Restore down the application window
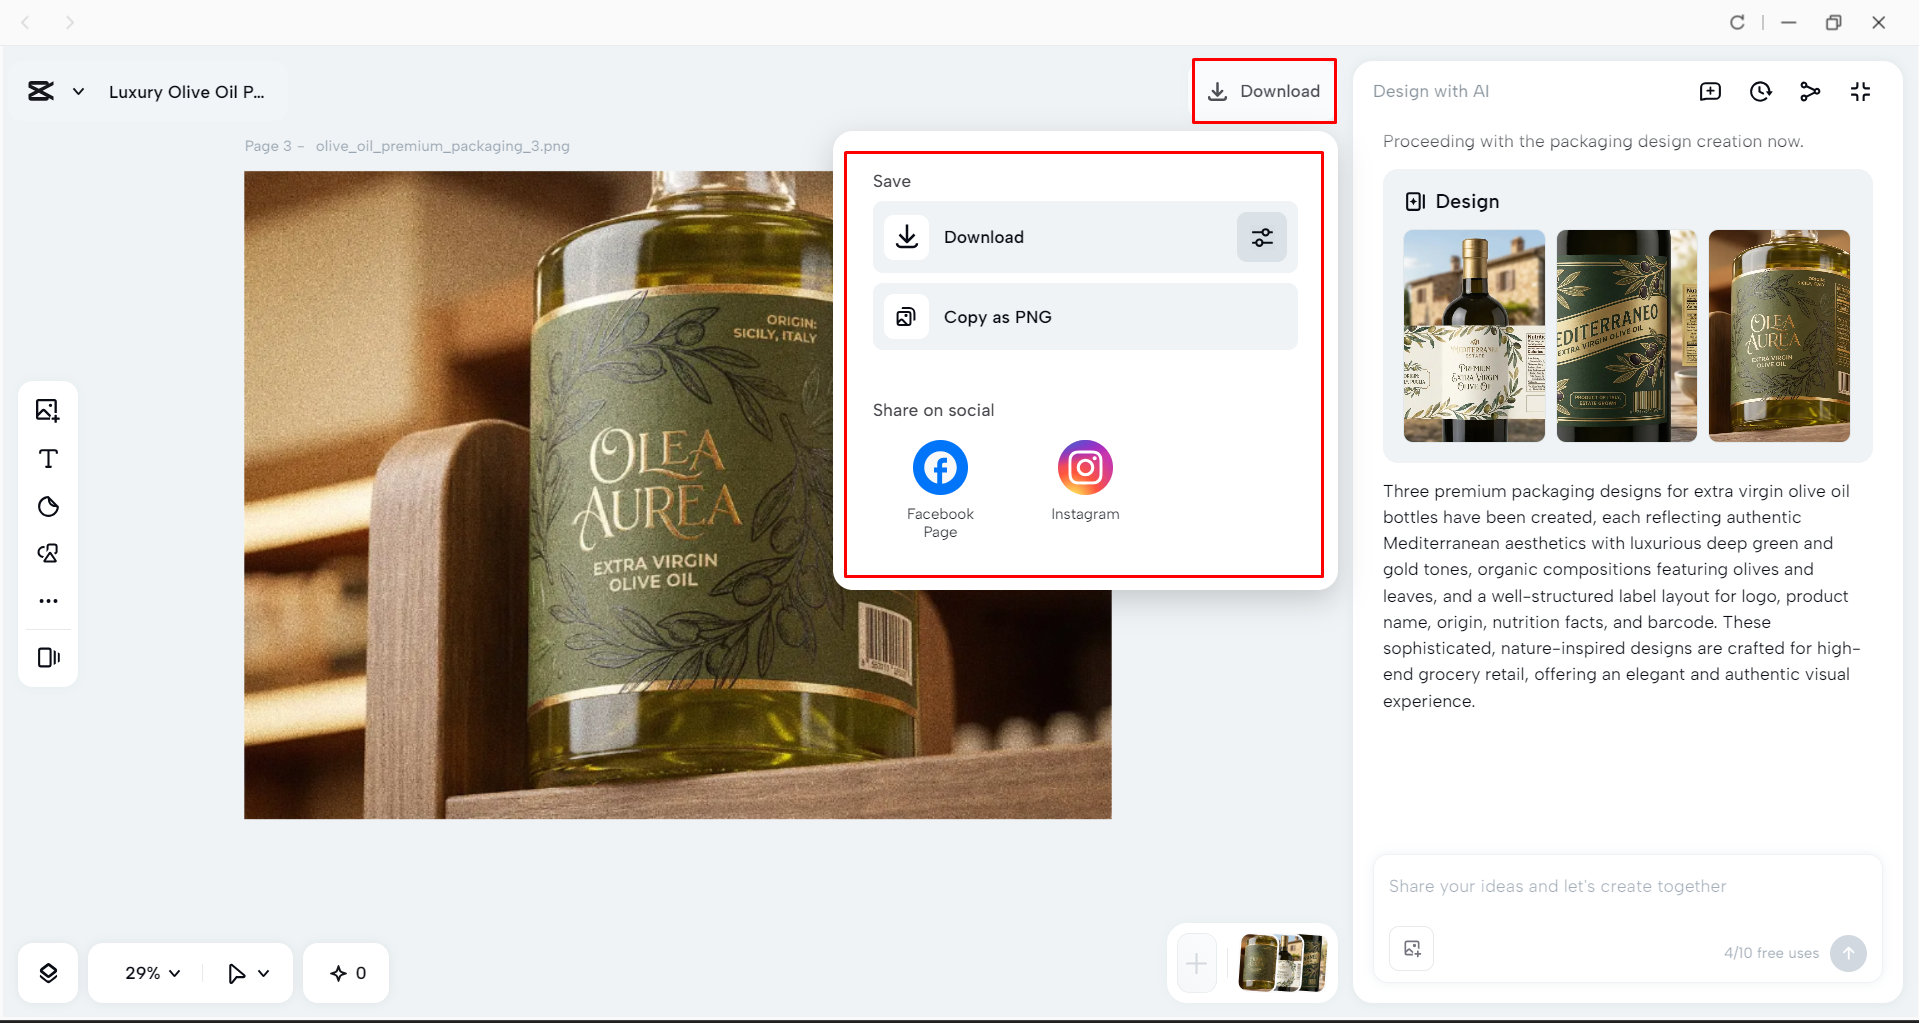Screen dimensions: 1919x1023 click(1833, 22)
